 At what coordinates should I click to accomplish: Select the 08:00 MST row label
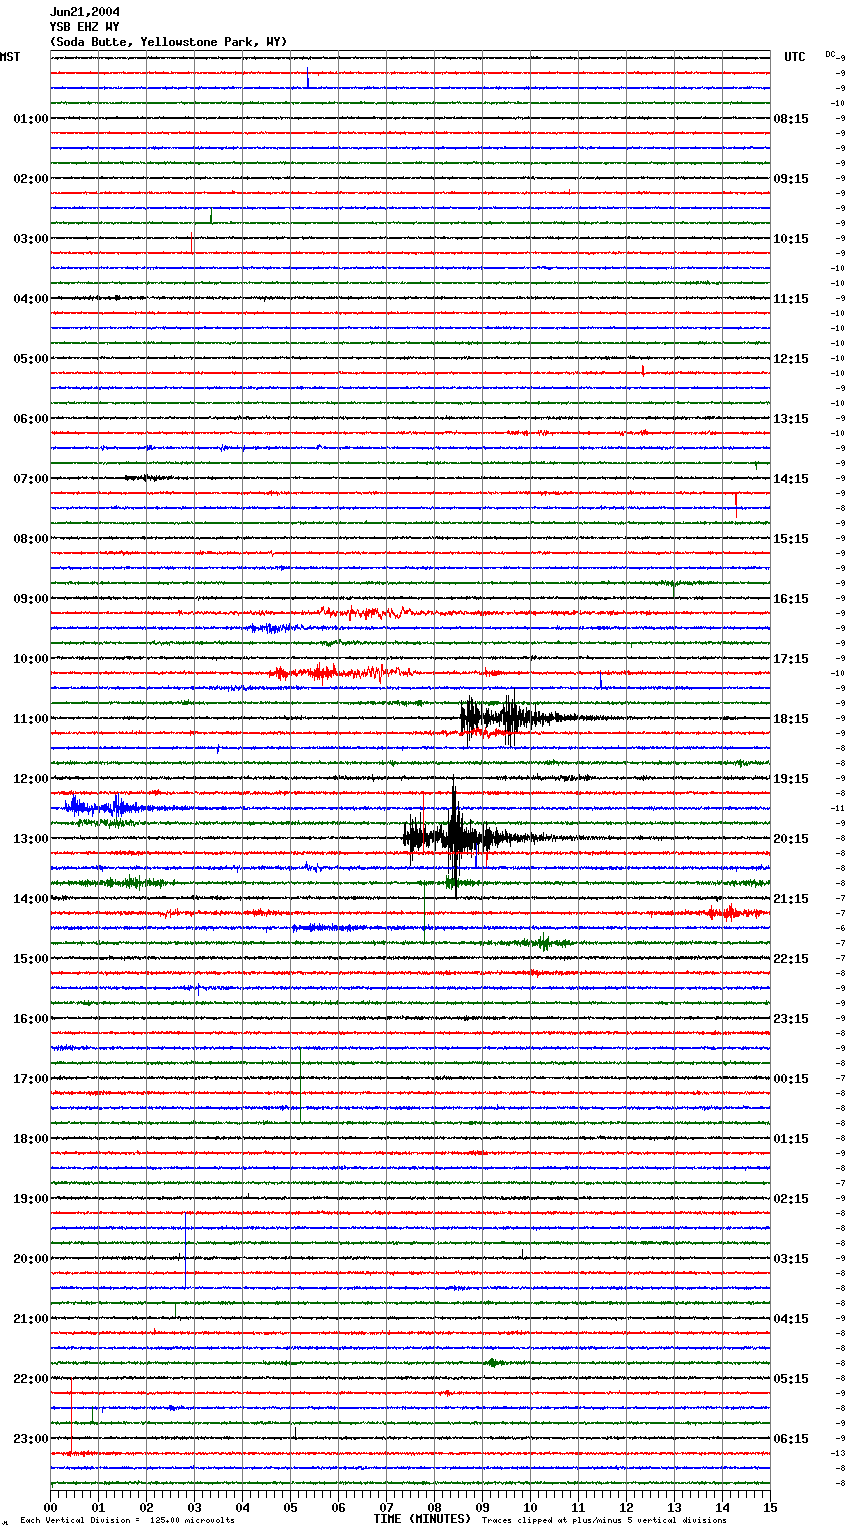pyautogui.click(x=30, y=539)
